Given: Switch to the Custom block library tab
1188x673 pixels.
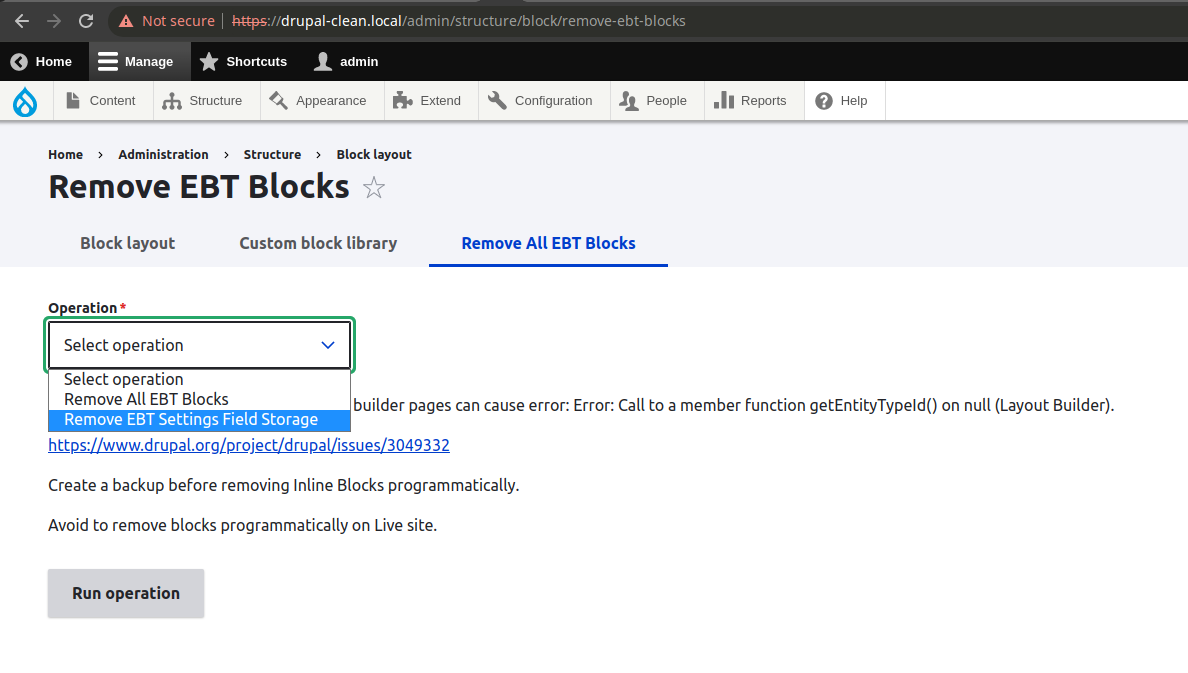Looking at the screenshot, I should tap(317, 243).
